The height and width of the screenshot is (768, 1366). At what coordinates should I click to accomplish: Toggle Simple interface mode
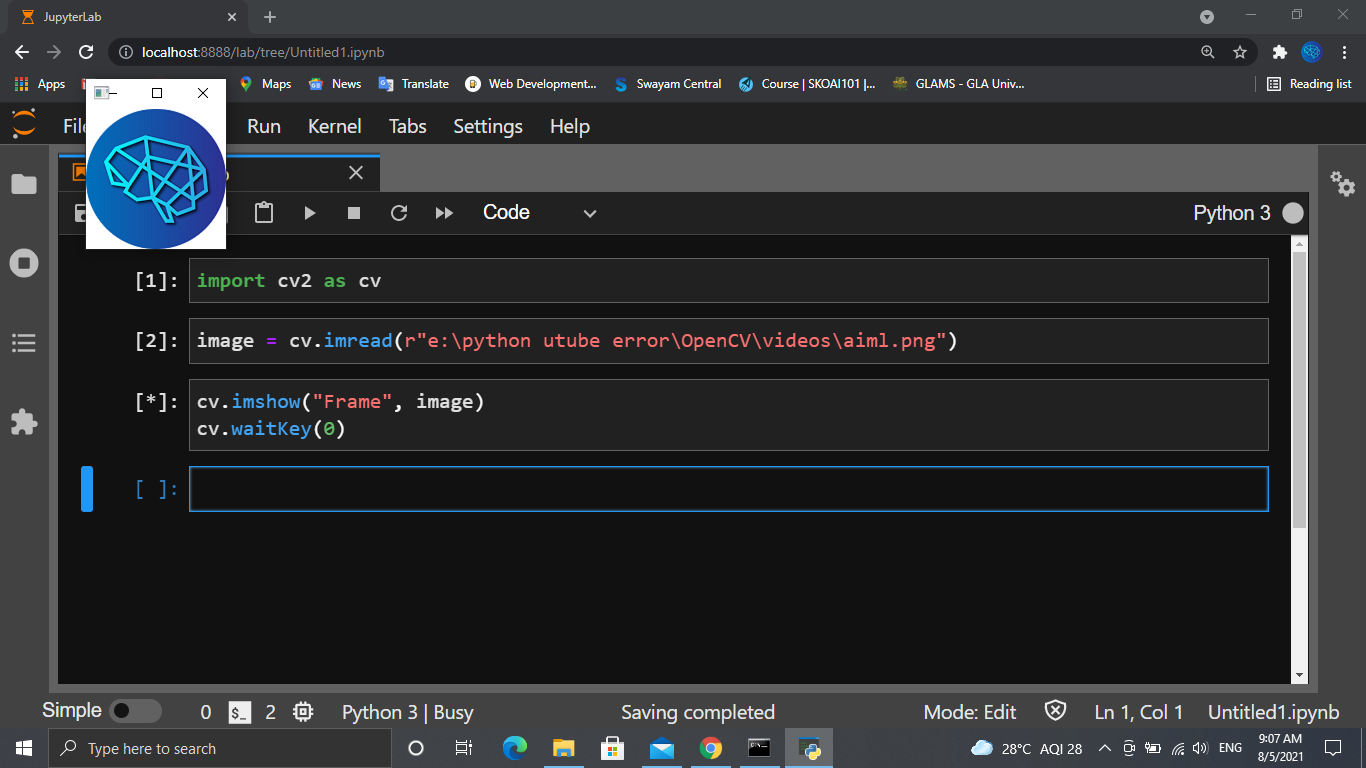[133, 711]
